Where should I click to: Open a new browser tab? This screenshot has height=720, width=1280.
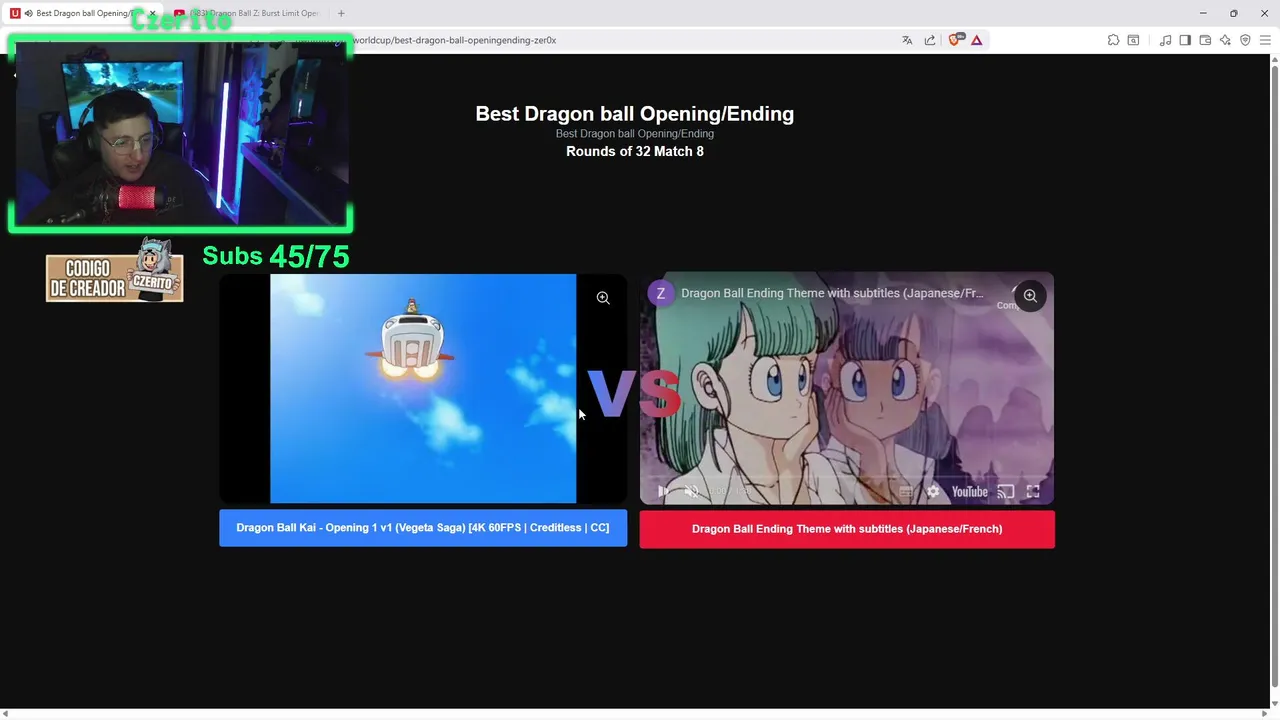(x=341, y=13)
